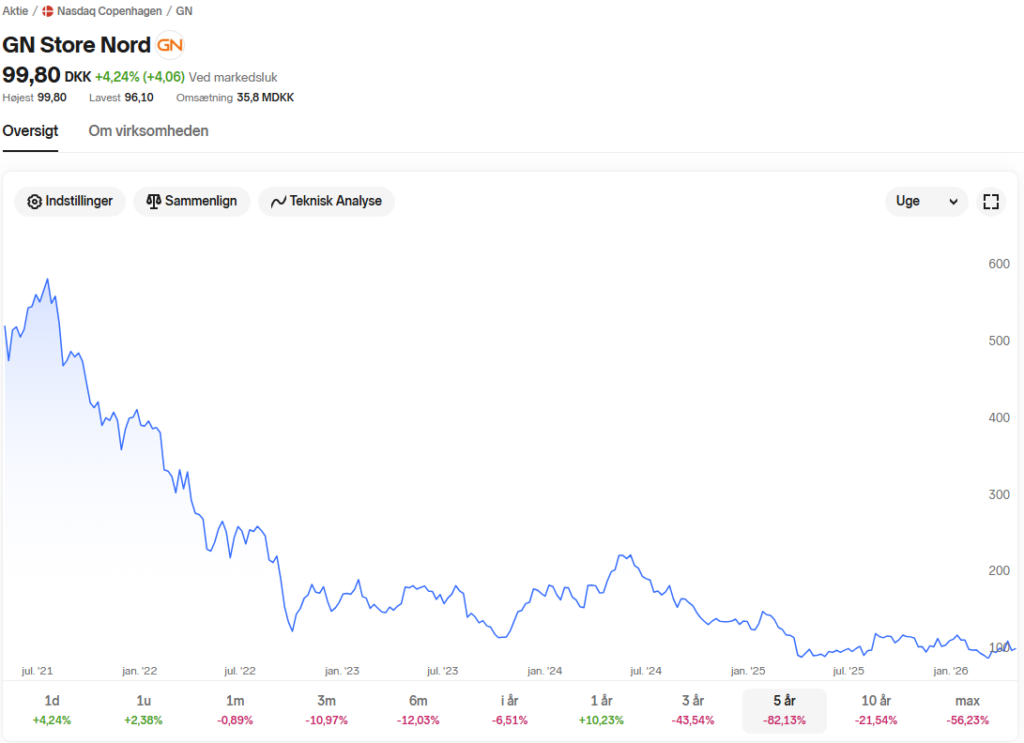Follow the GN breadcrumb link

coord(184,11)
